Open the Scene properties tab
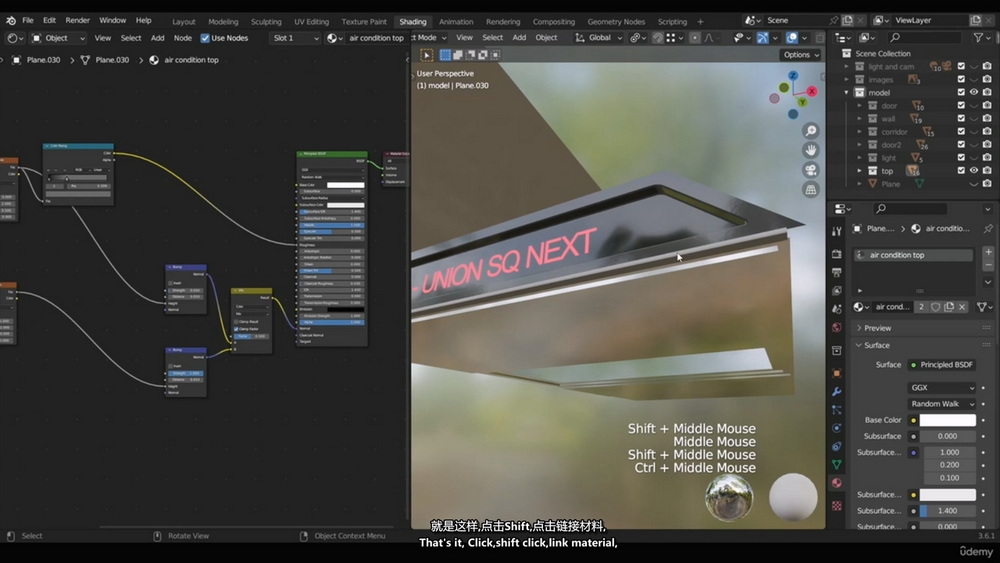Image resolution: width=1000 pixels, height=563 pixels. point(837,309)
